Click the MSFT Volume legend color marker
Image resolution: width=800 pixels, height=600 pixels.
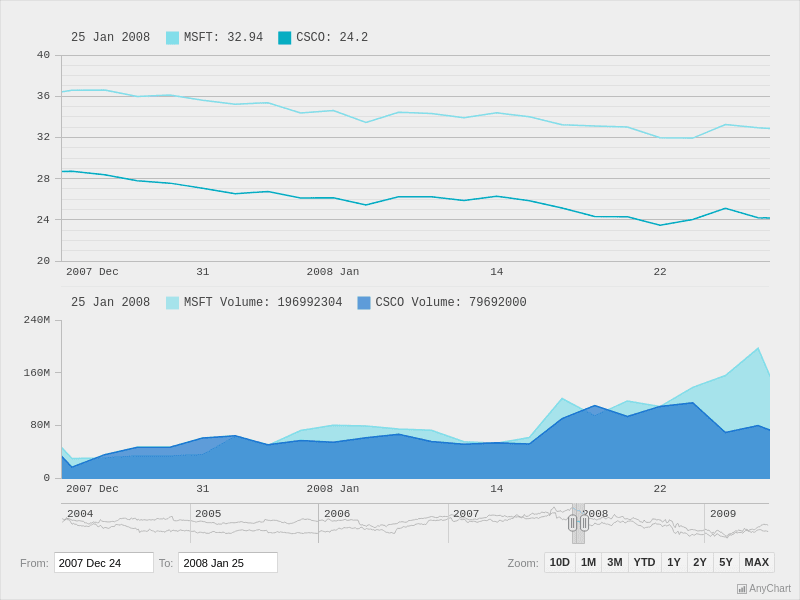click(x=172, y=303)
